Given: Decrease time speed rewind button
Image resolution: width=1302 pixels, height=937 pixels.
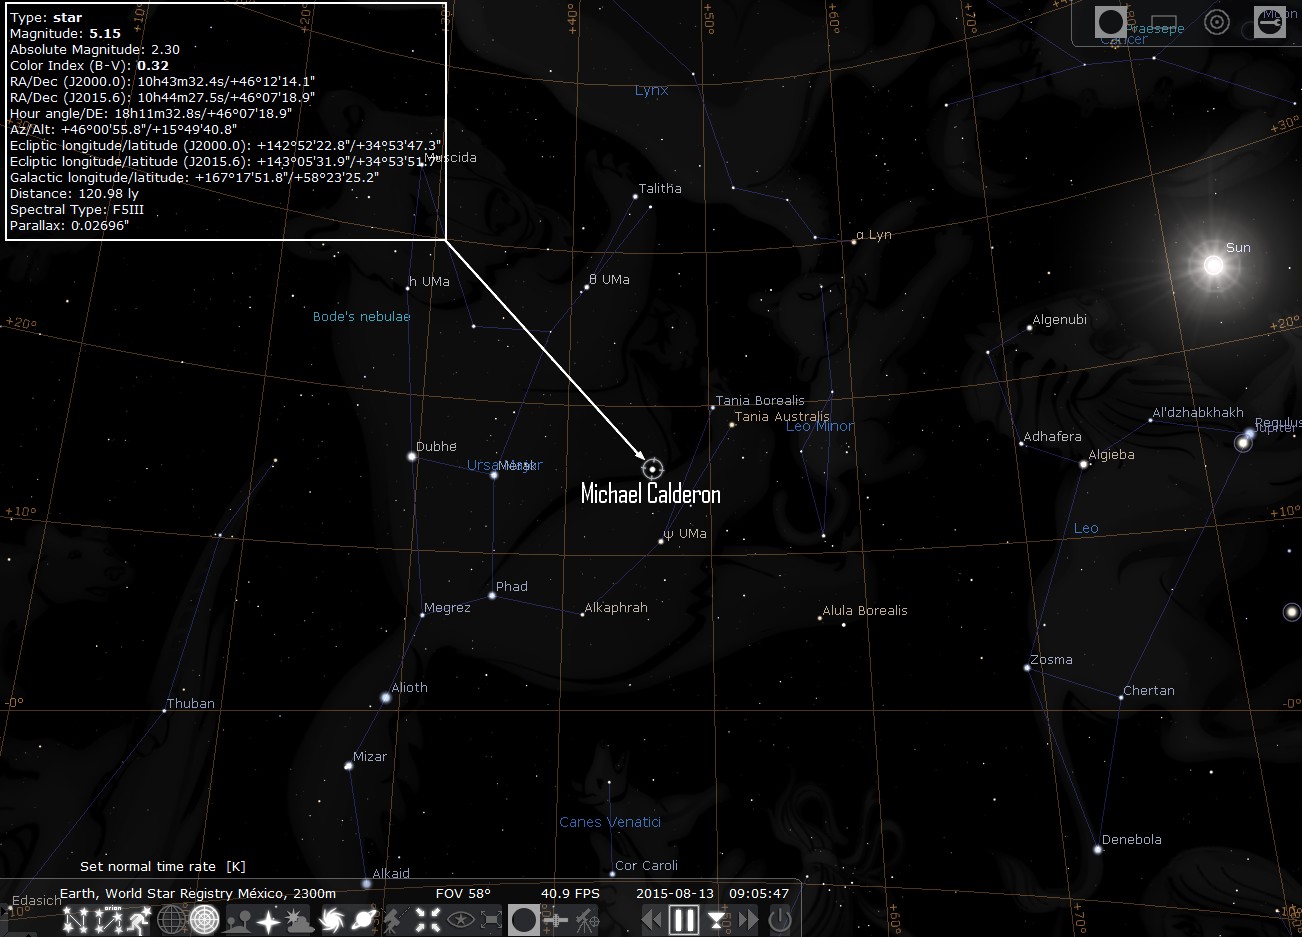Looking at the screenshot, I should pos(652,919).
